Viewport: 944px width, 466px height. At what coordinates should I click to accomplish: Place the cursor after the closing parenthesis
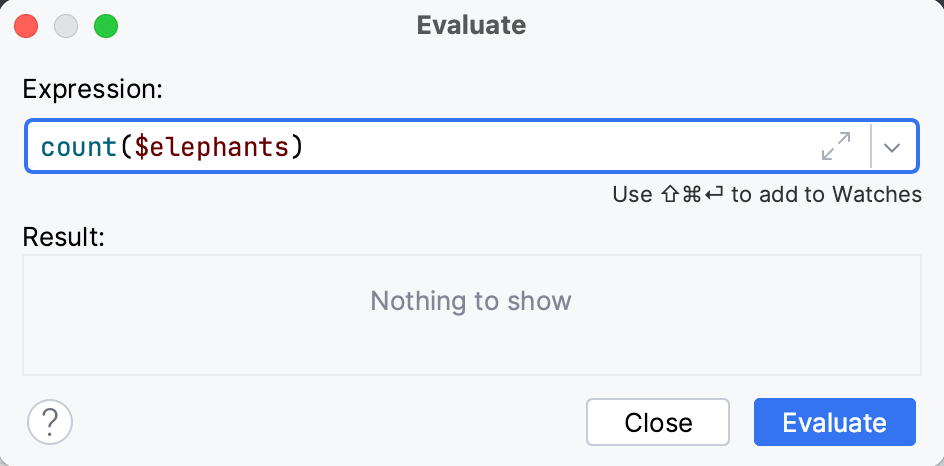[x=304, y=147]
